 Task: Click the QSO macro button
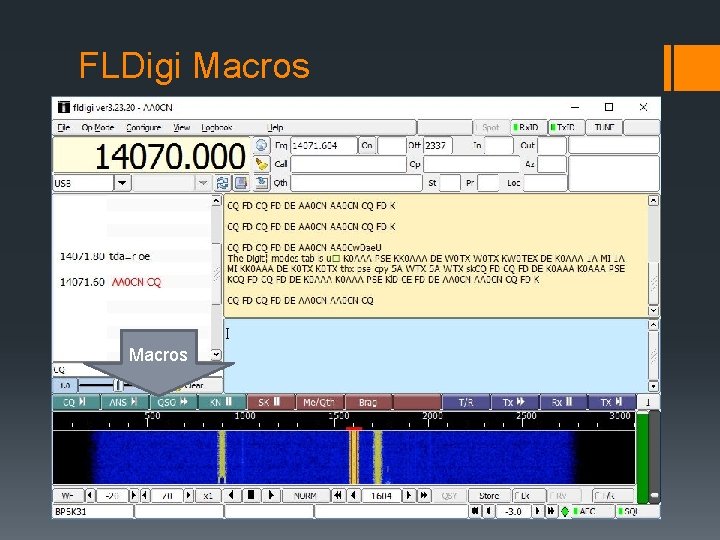click(x=173, y=402)
